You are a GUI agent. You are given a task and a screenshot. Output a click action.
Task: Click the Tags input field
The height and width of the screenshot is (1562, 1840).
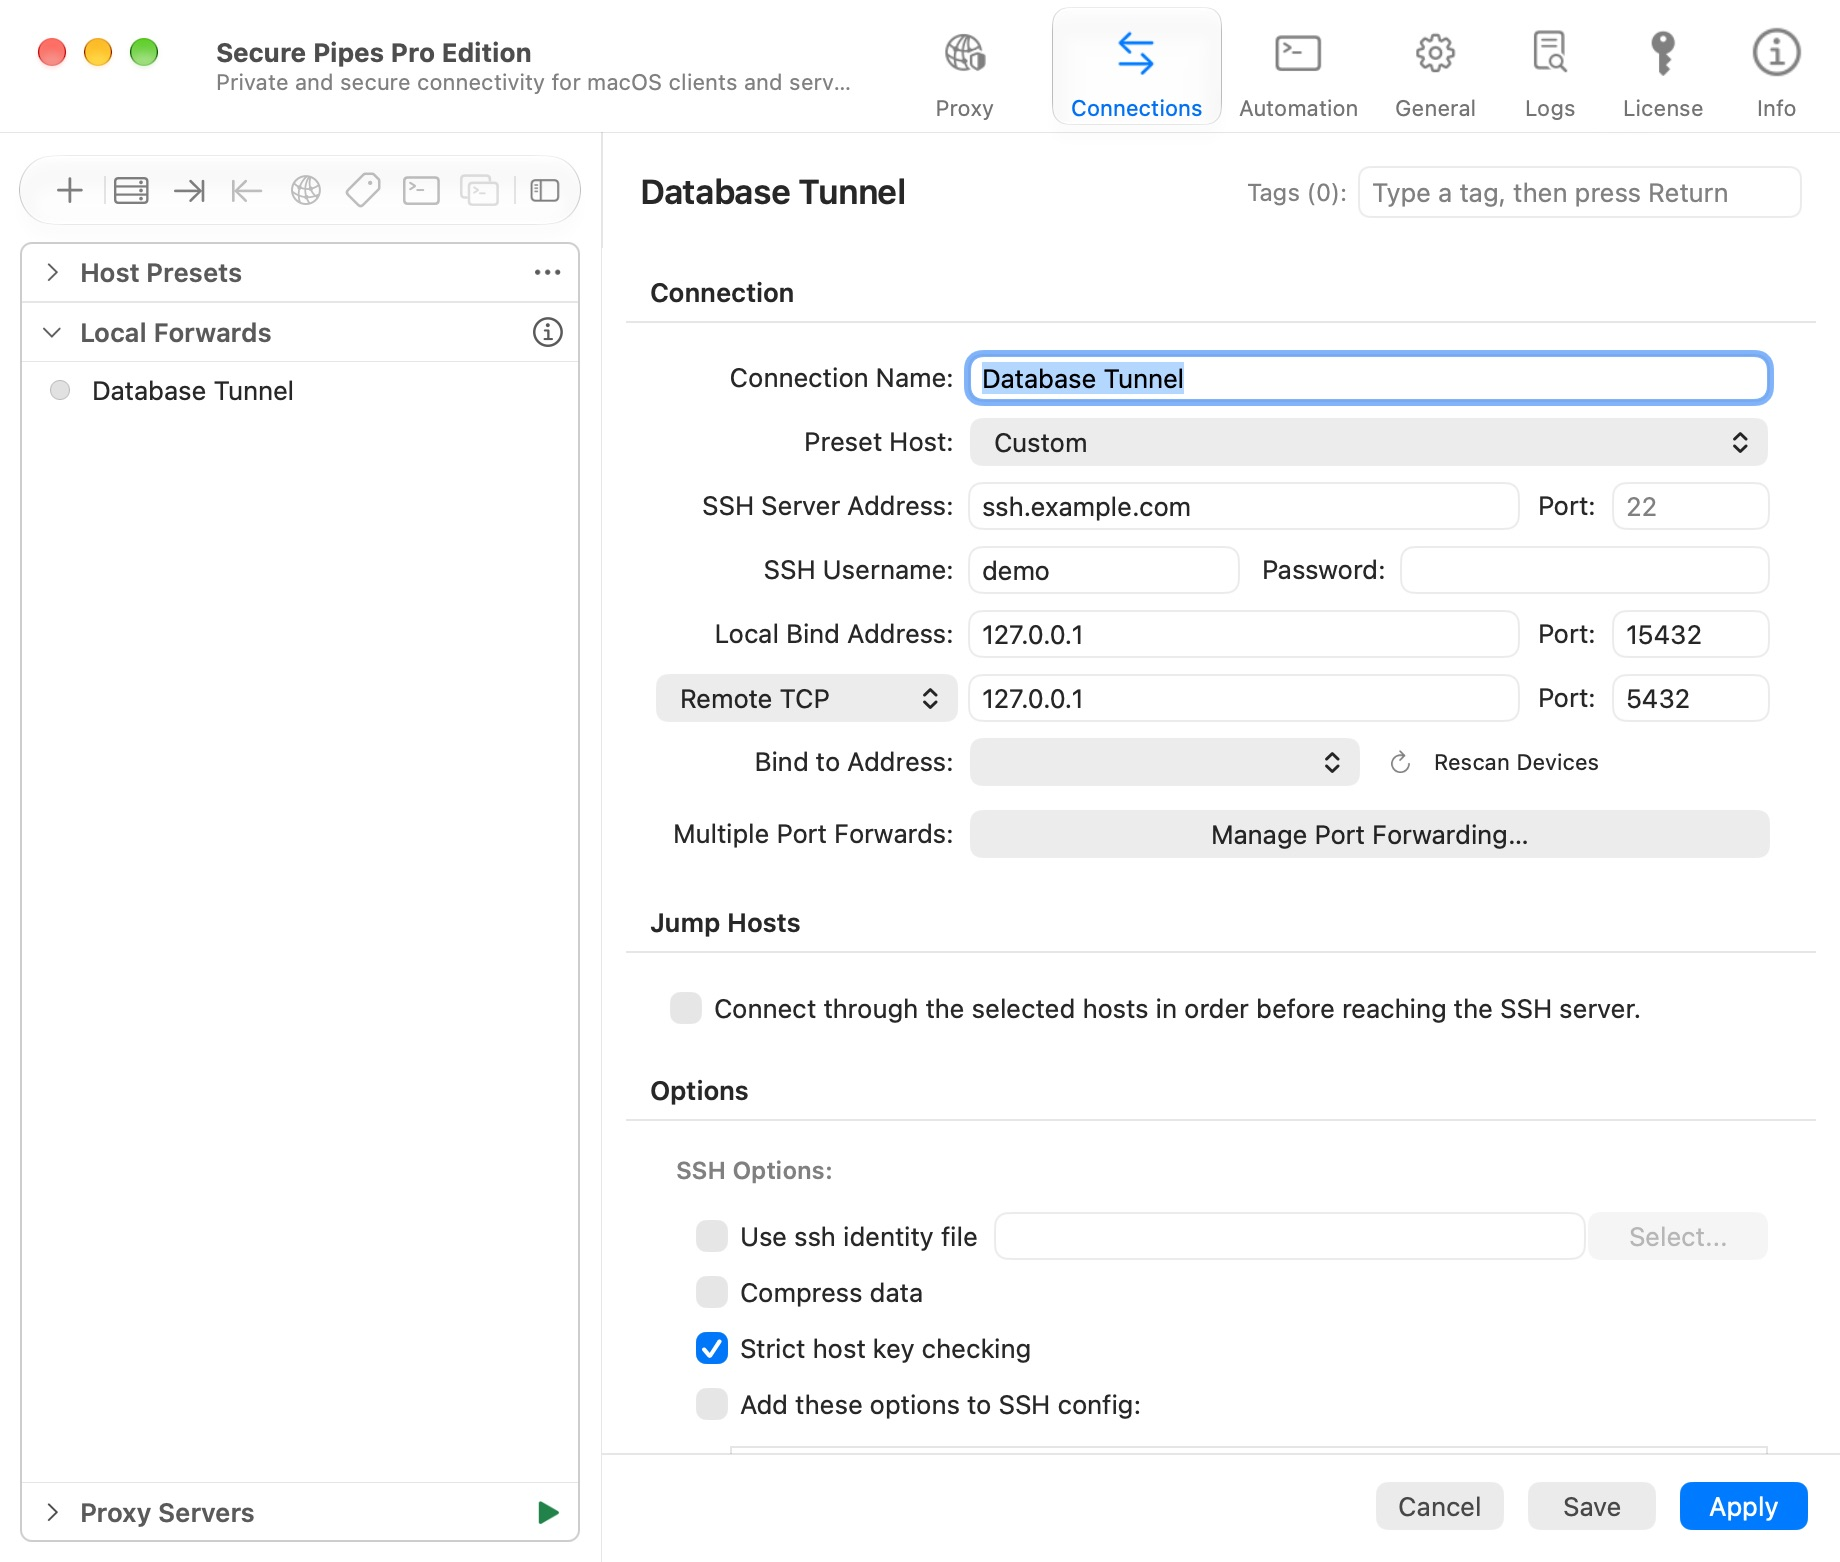(x=1579, y=192)
